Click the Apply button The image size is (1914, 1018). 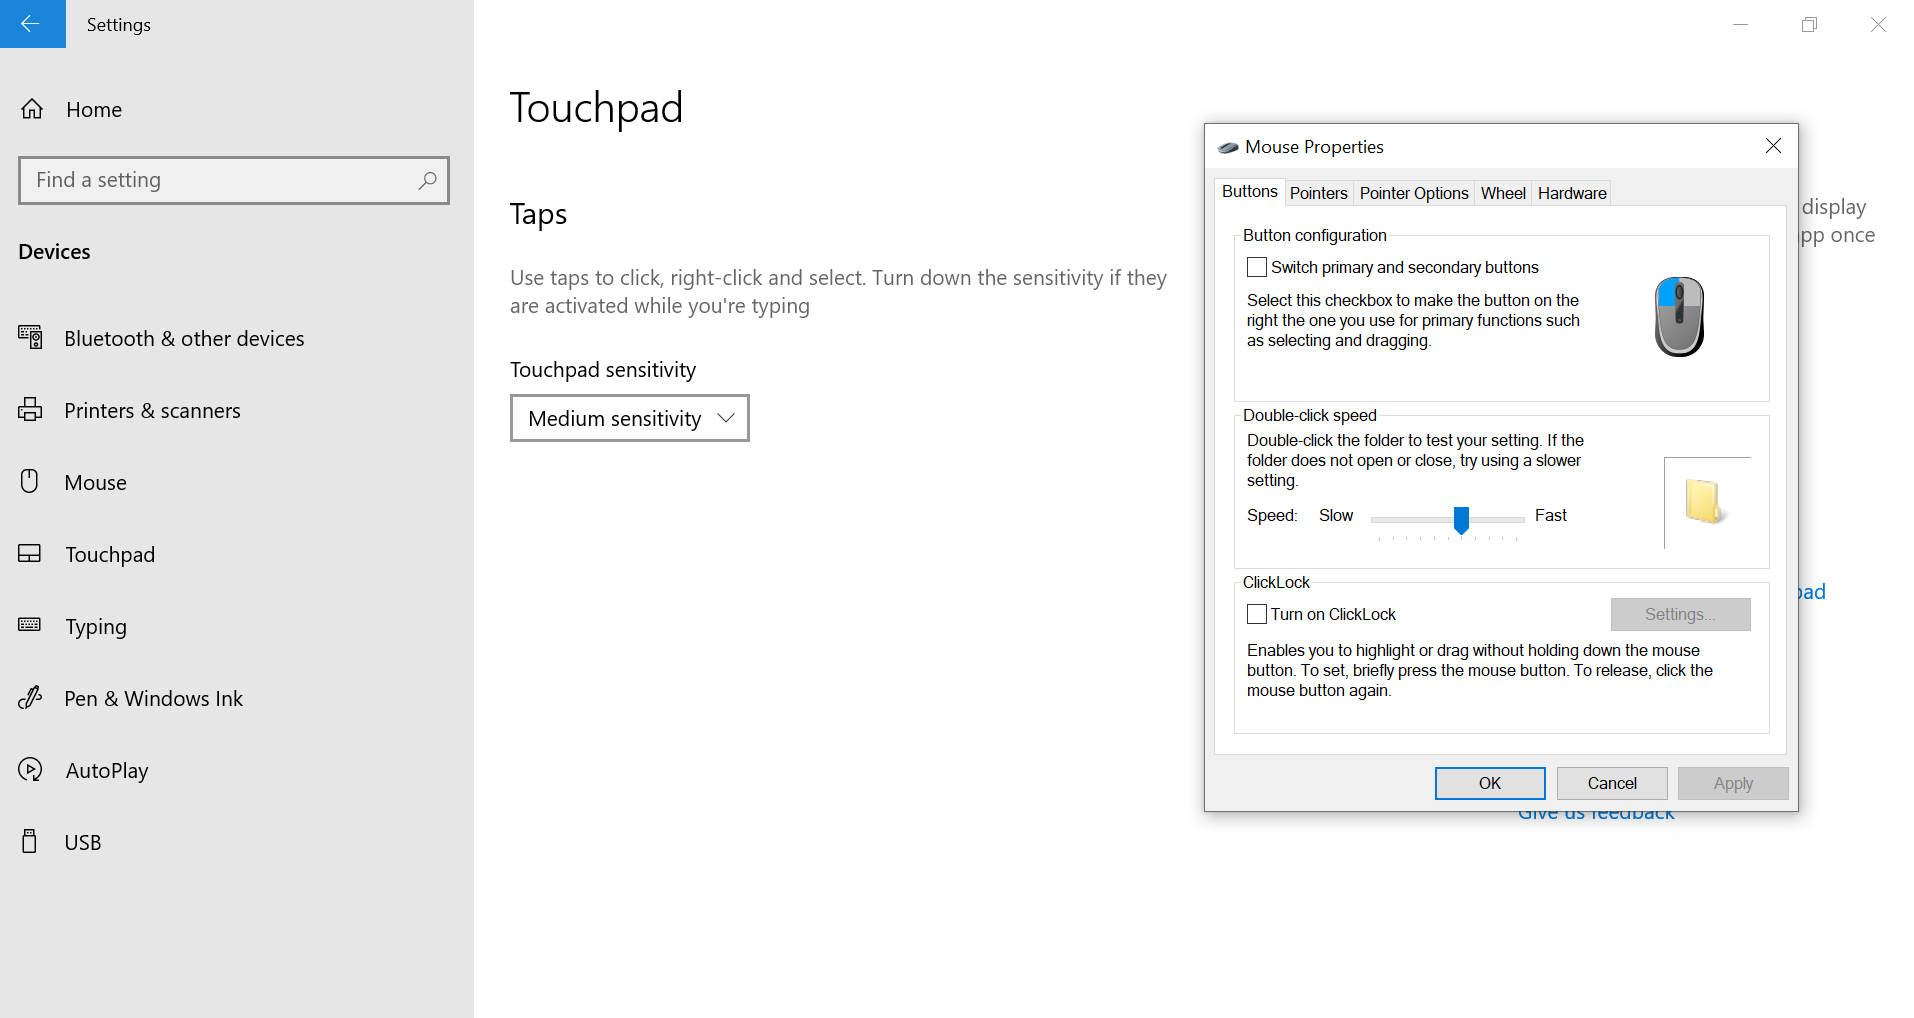[1733, 783]
